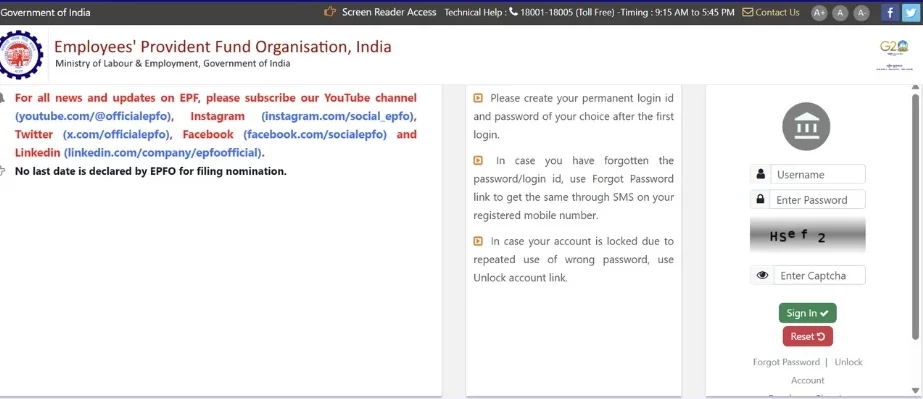Click the toll free number 18001-18005
The height and width of the screenshot is (399, 923).
point(546,12)
